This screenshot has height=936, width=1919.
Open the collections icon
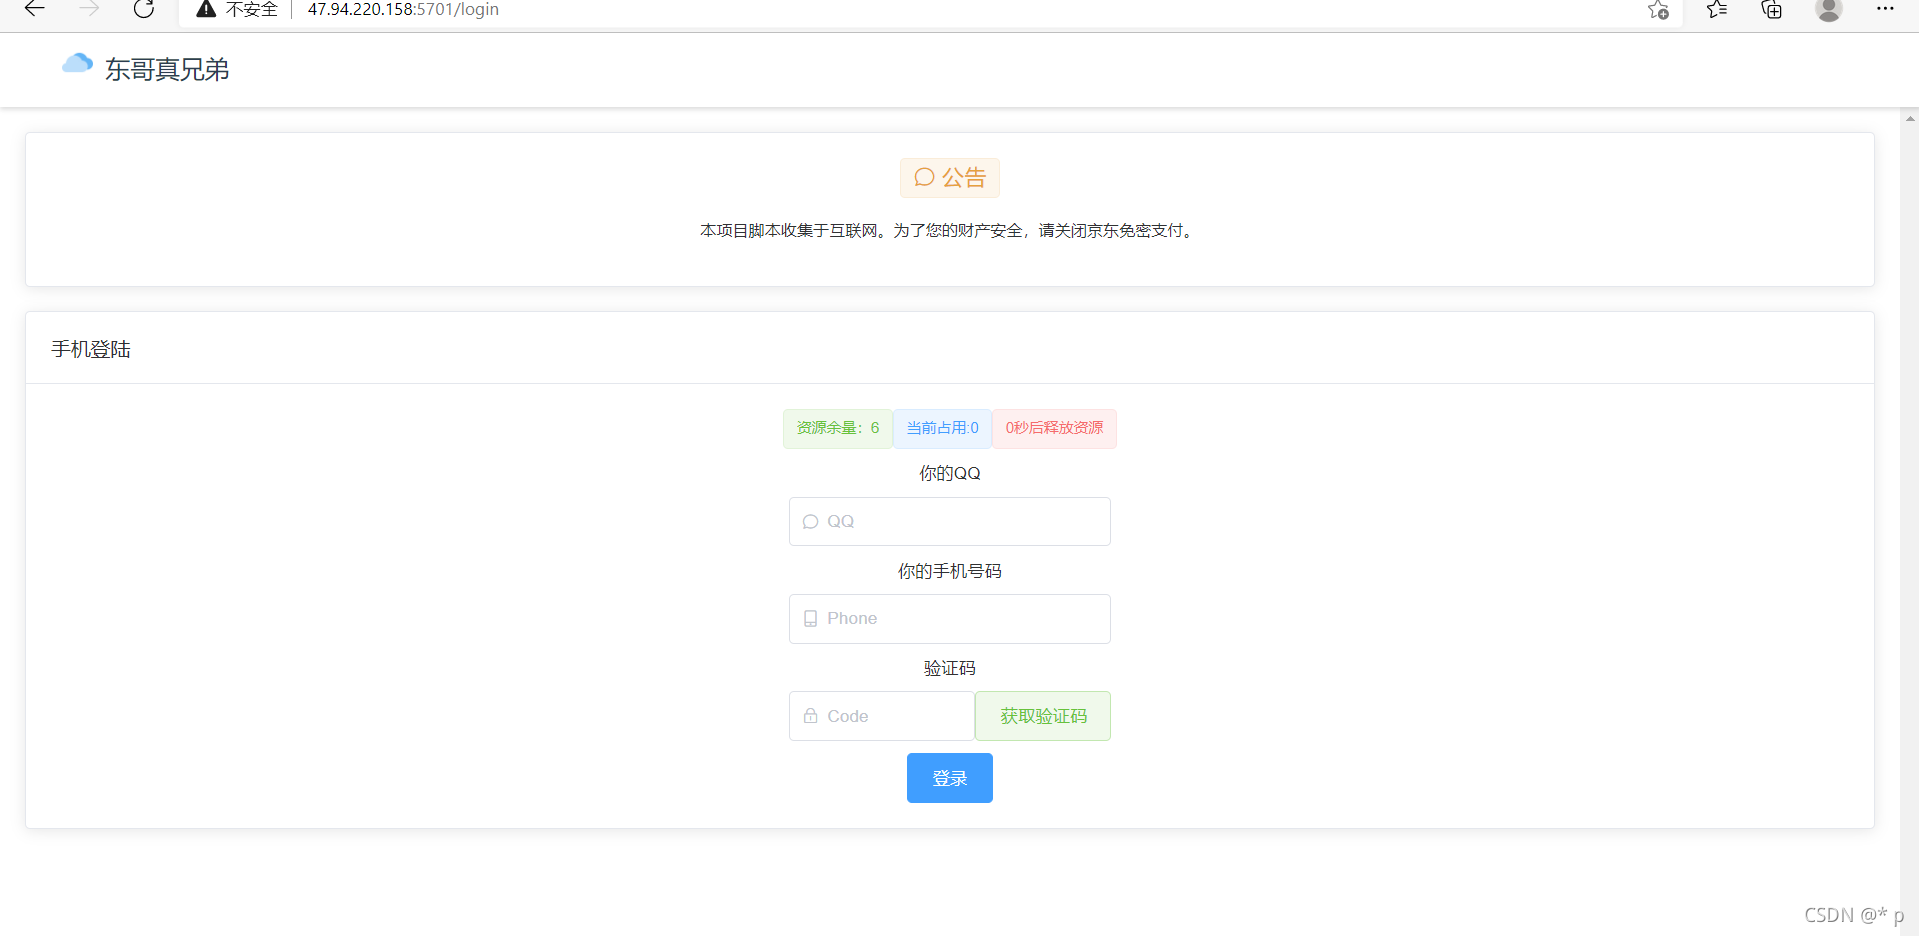1772,10
